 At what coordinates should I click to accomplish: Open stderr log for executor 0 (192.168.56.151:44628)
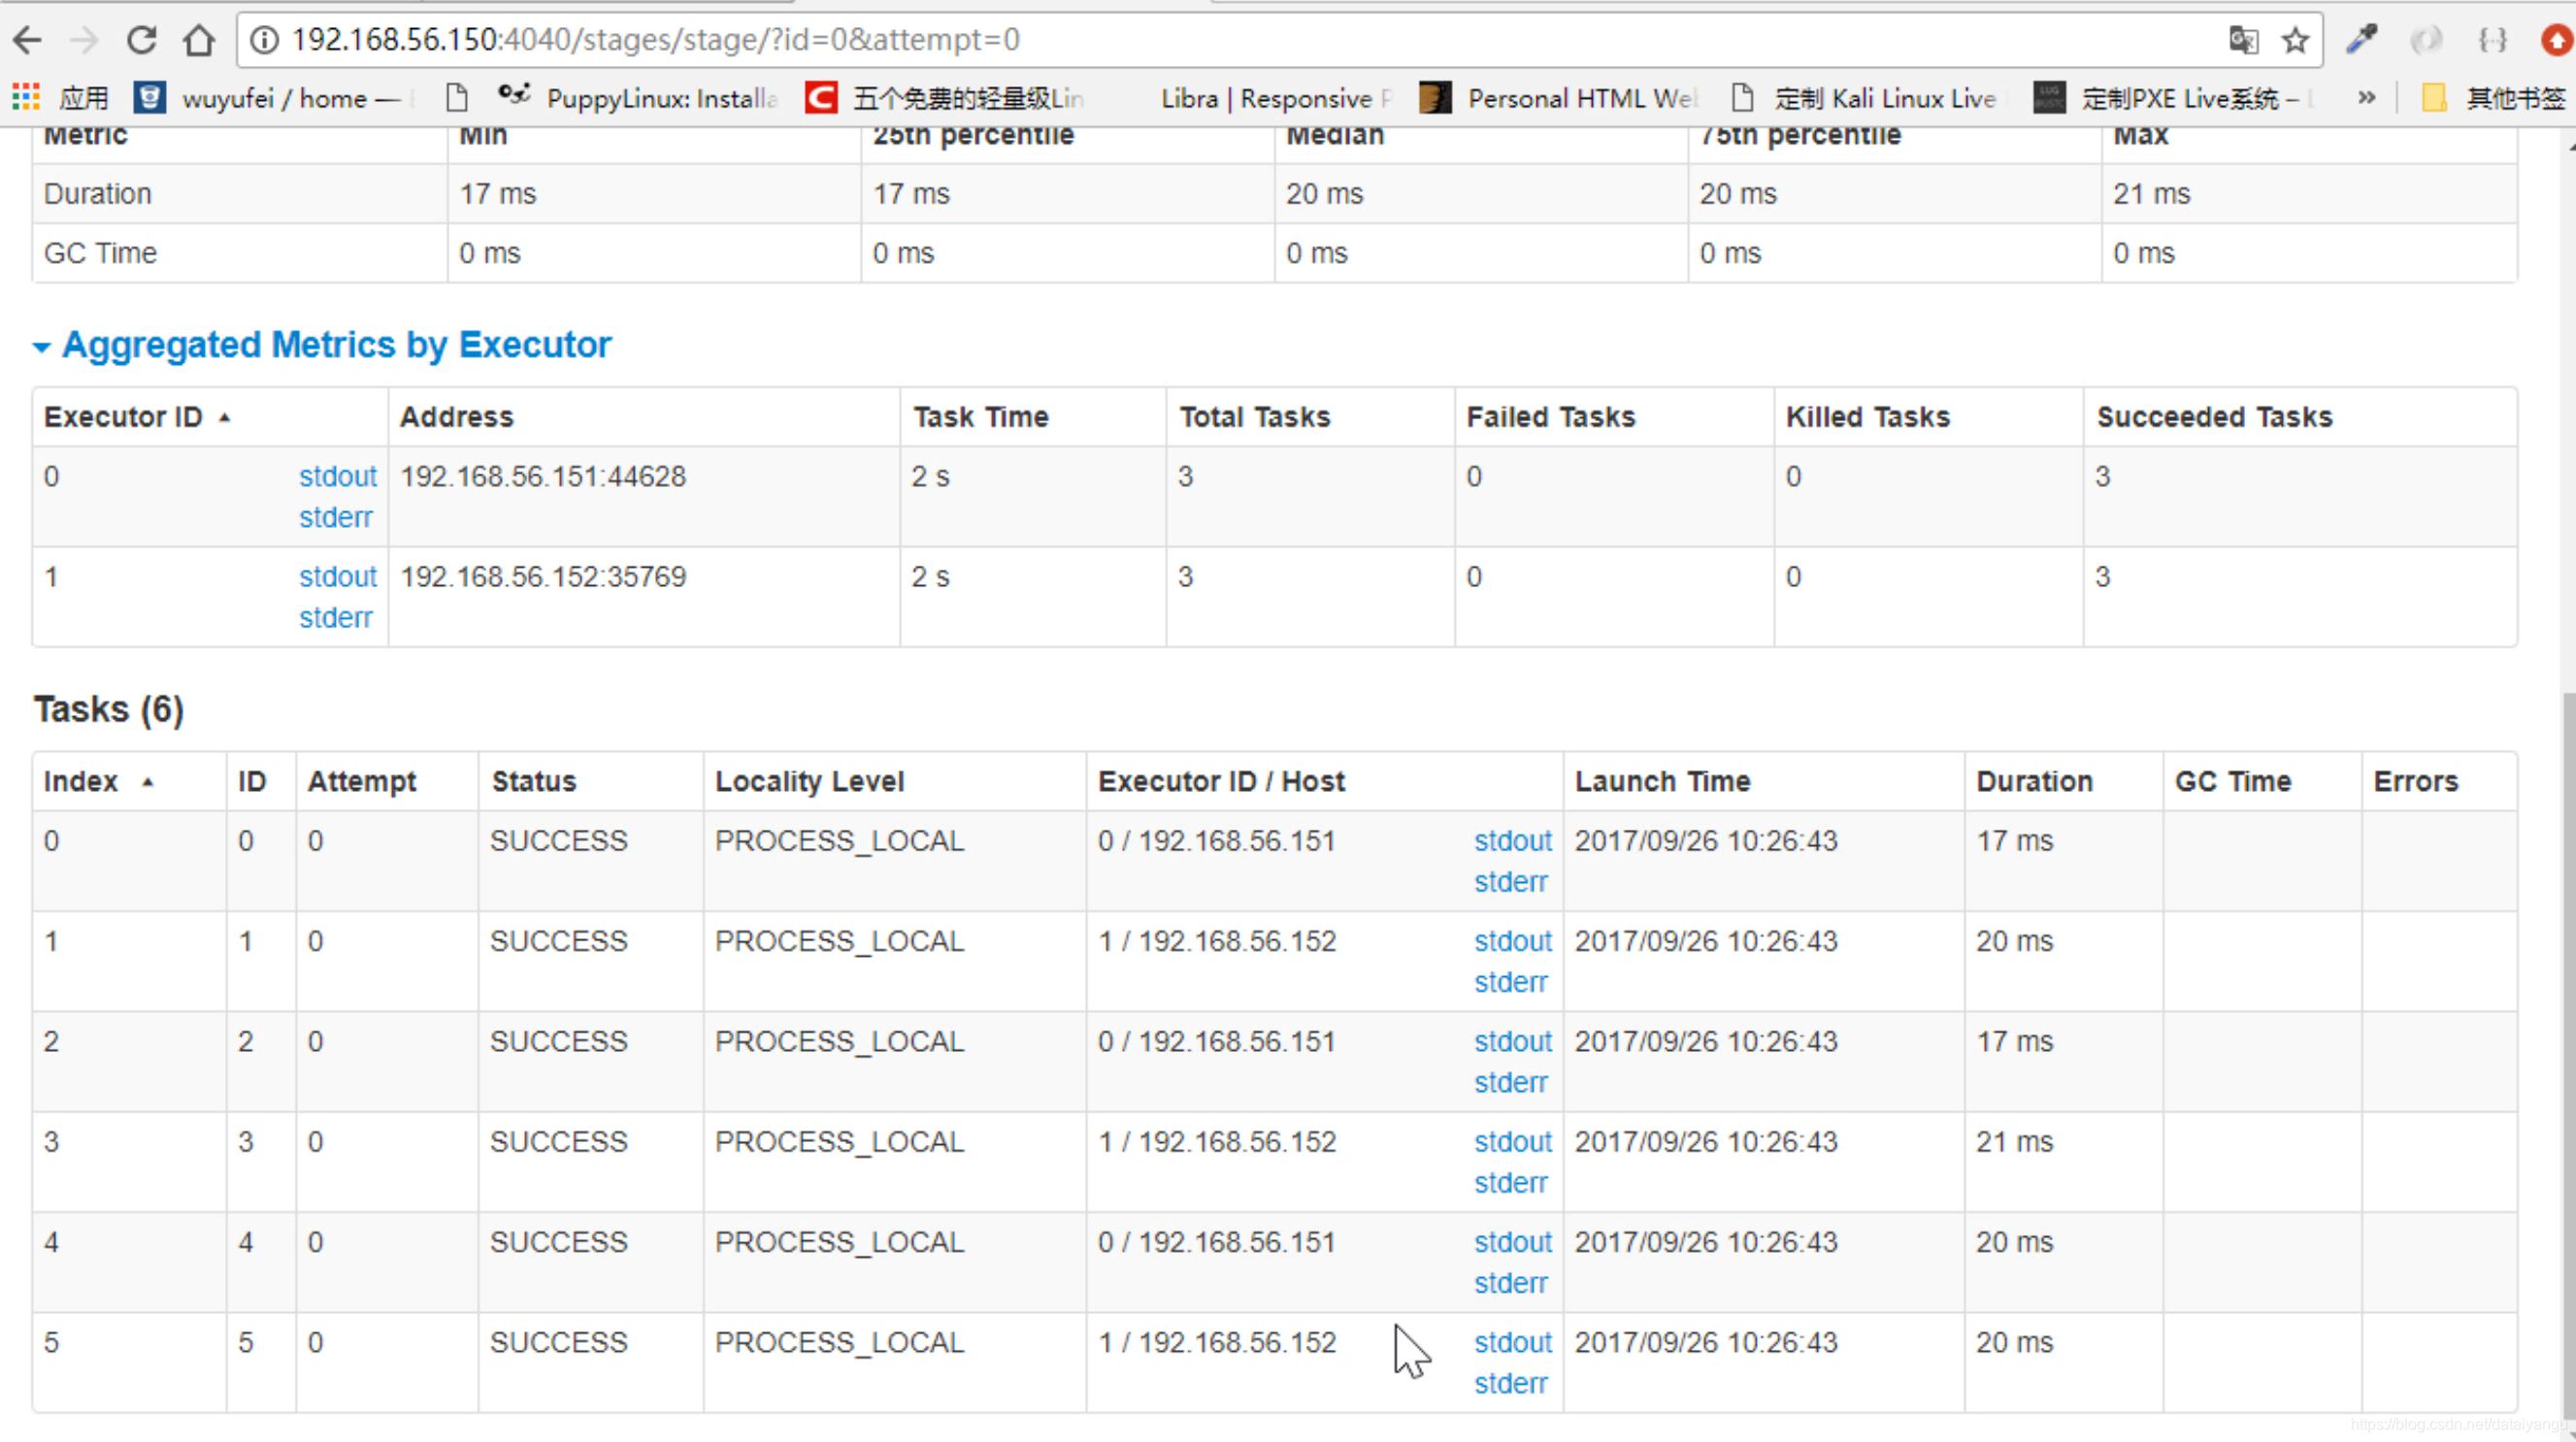tap(336, 517)
